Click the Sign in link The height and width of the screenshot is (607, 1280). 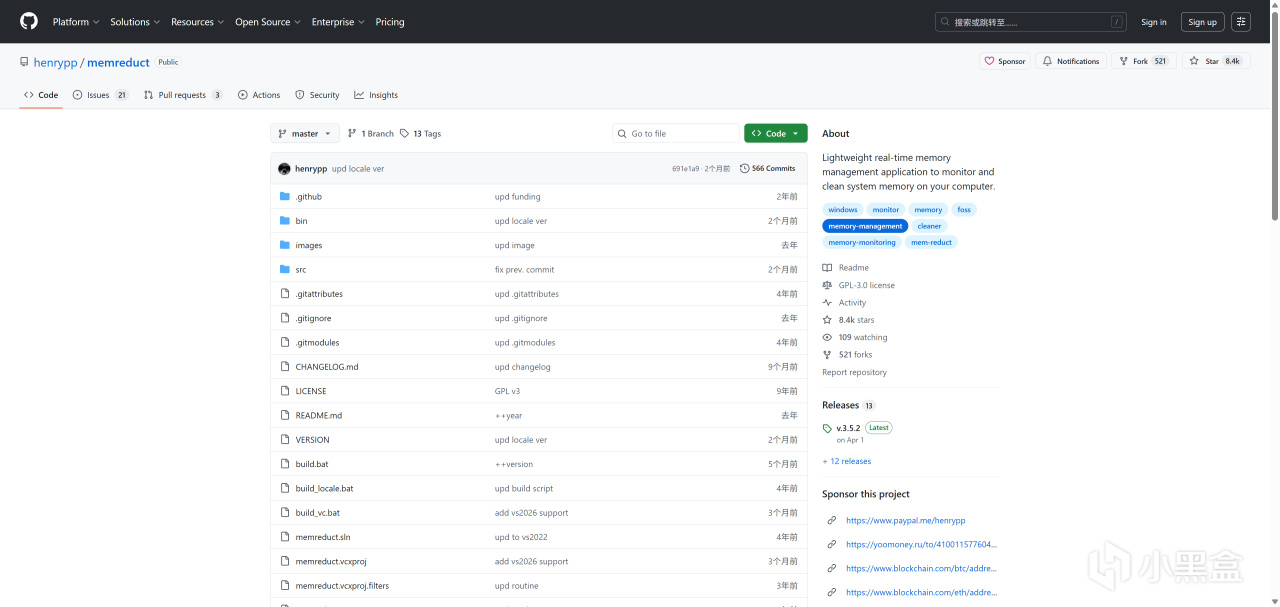(x=1154, y=22)
